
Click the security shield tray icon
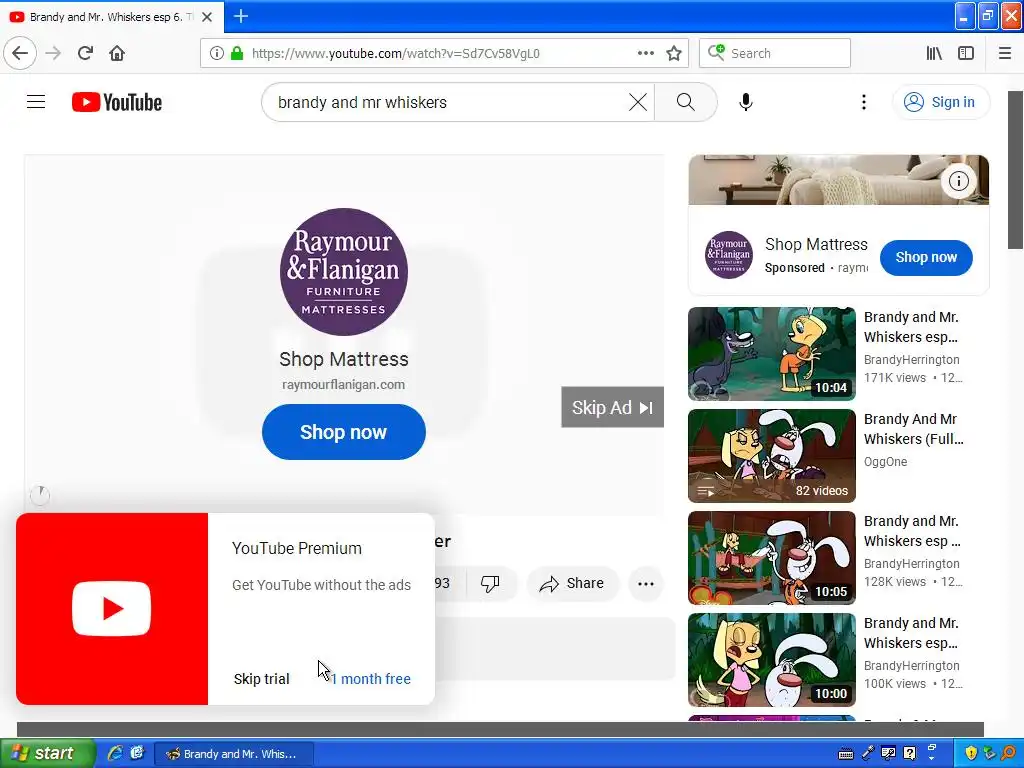coord(971,754)
